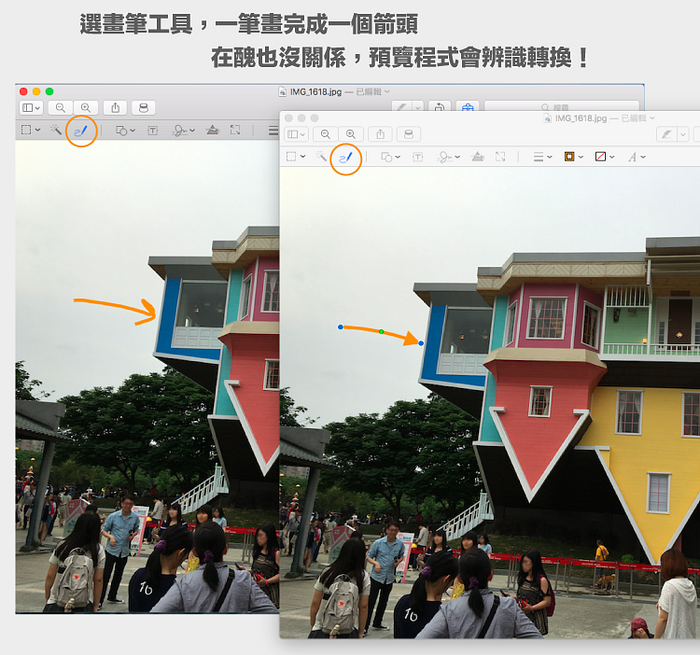Open Border Color swatch in front window
The image size is (700, 655).
coord(574,157)
